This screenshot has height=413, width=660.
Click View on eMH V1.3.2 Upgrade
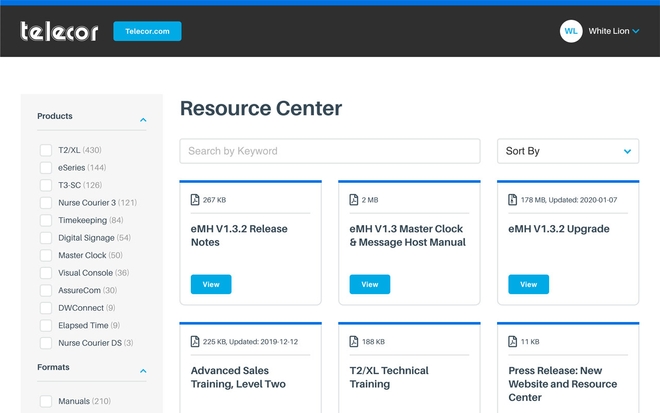(x=528, y=284)
